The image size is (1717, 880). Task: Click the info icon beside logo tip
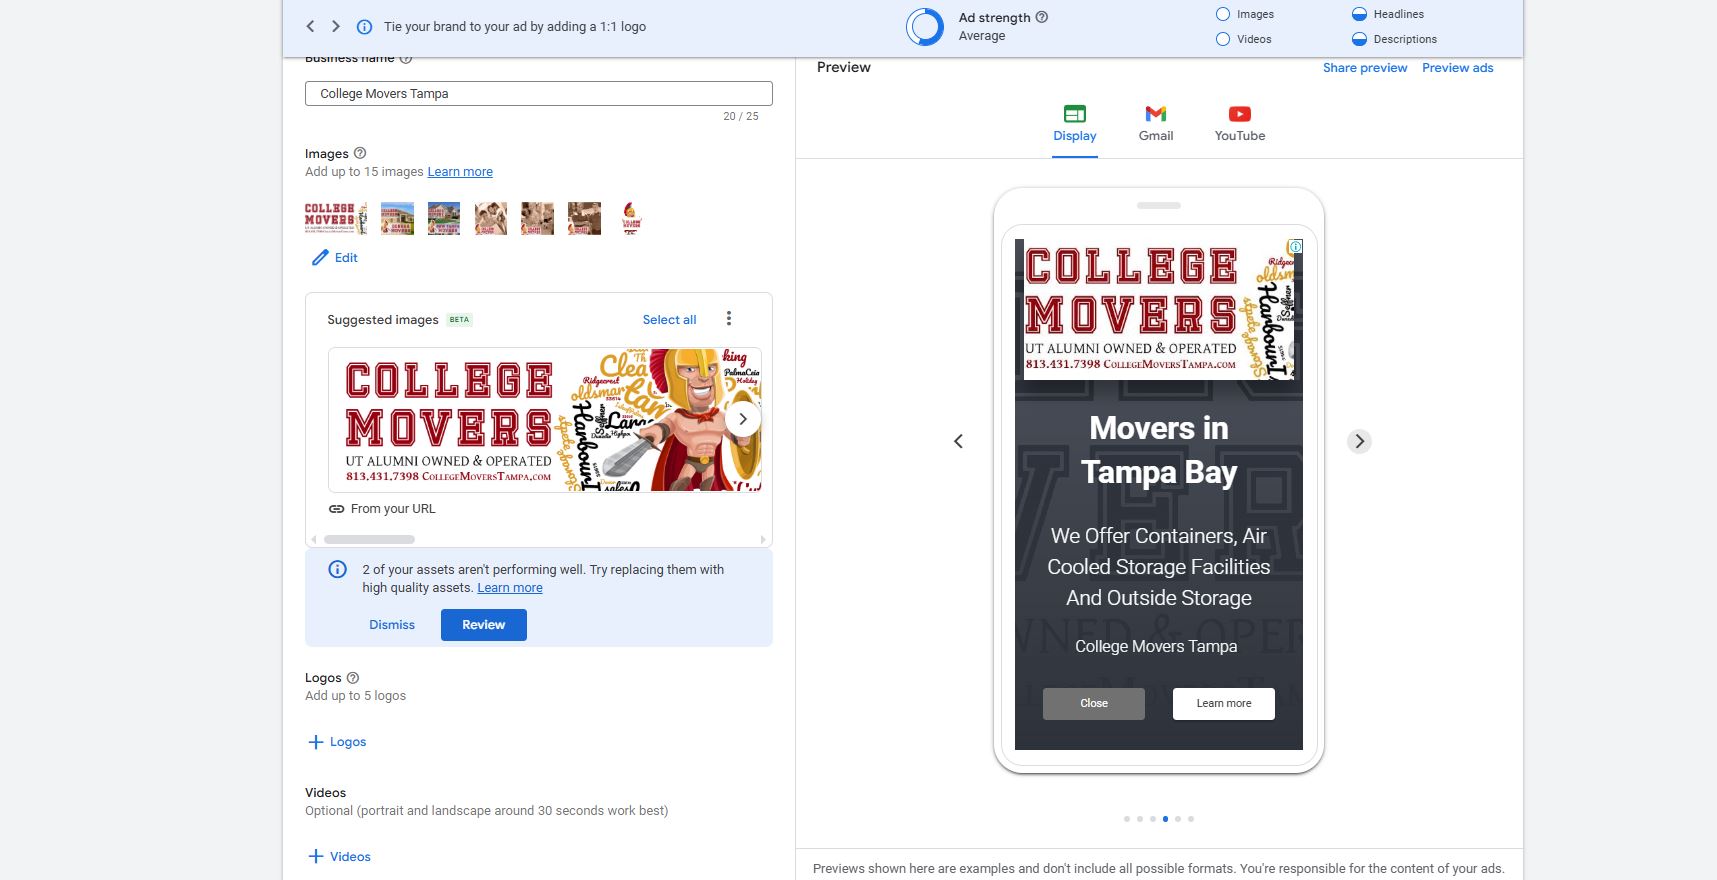(365, 27)
